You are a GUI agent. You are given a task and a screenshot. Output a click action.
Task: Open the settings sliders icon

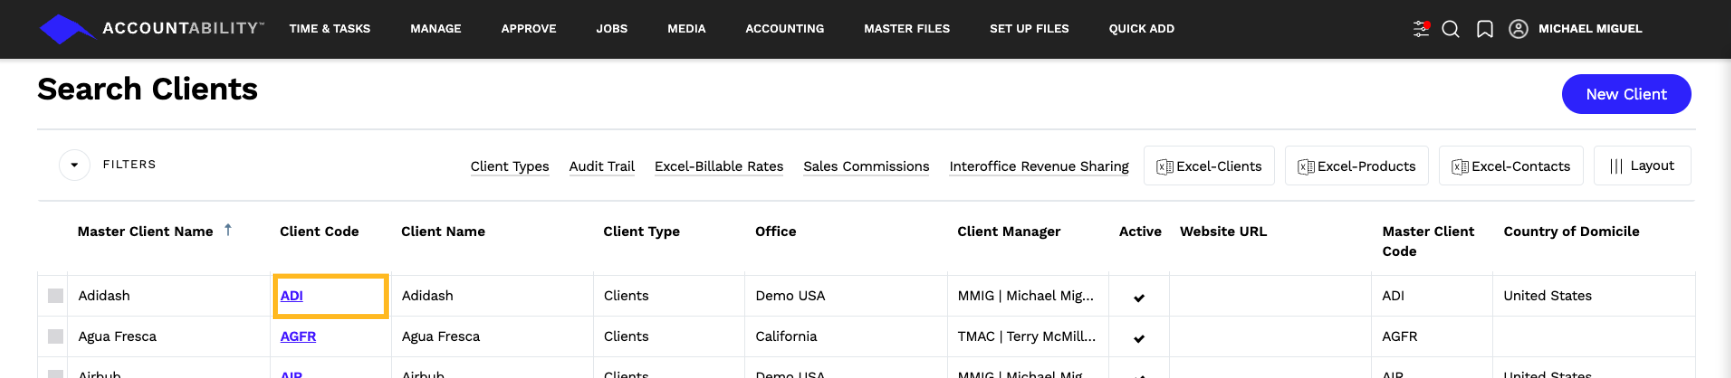click(x=1421, y=29)
